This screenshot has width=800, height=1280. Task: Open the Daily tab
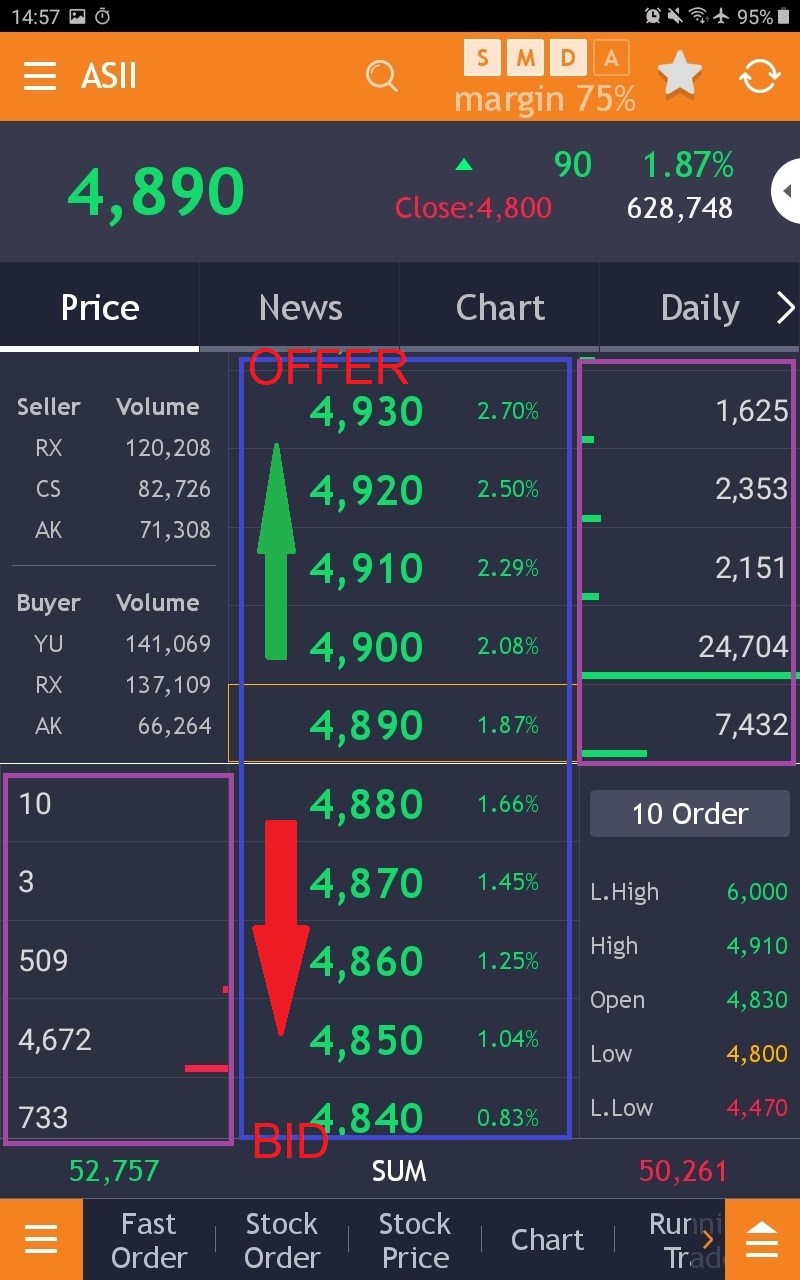pyautogui.click(x=700, y=307)
